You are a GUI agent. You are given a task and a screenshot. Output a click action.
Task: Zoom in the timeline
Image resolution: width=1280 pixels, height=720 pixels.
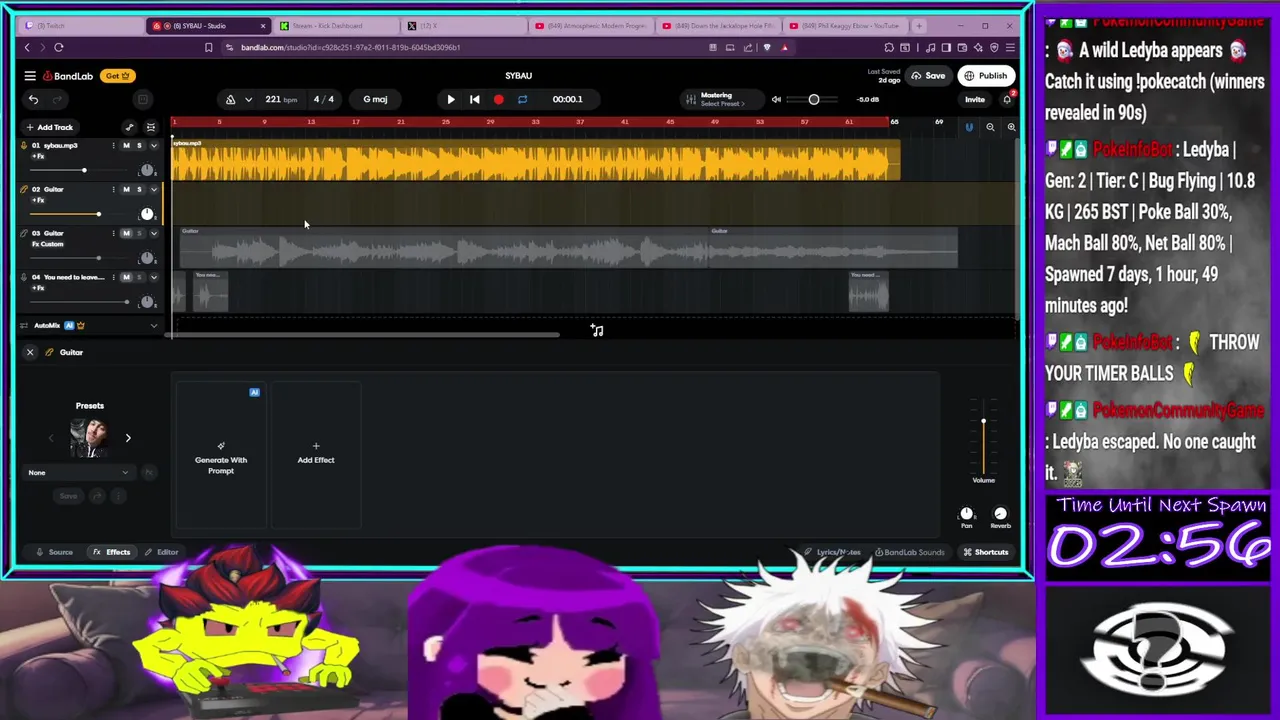[x=1011, y=127]
